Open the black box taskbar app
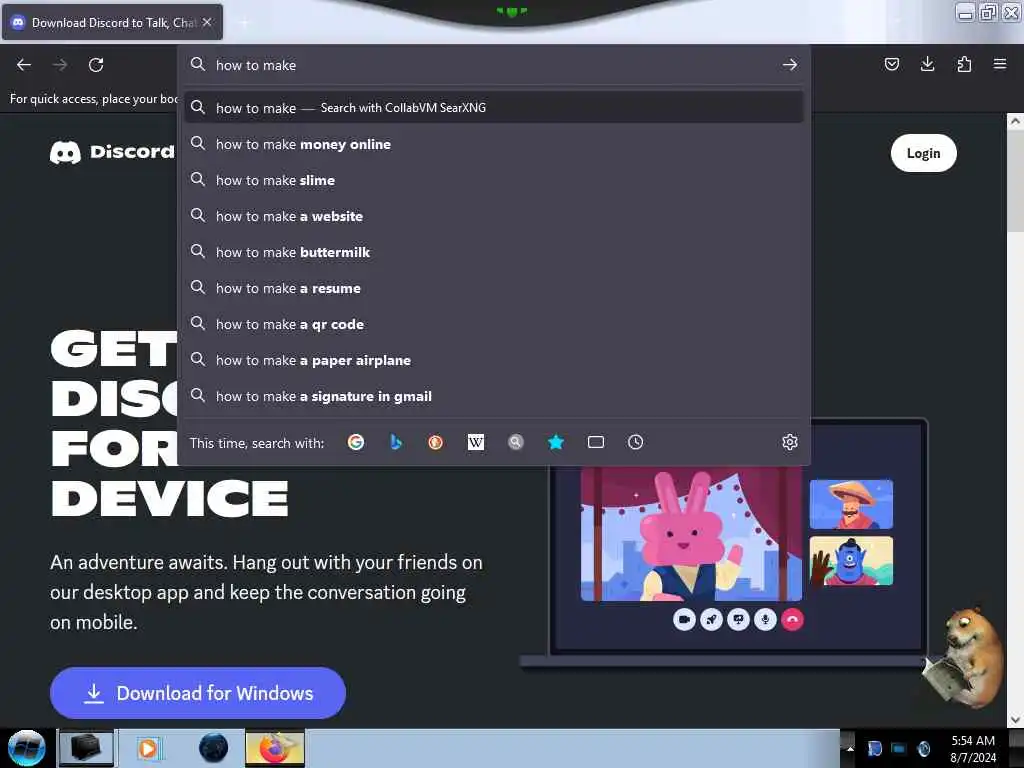This screenshot has width=1024, height=768. pos(86,748)
